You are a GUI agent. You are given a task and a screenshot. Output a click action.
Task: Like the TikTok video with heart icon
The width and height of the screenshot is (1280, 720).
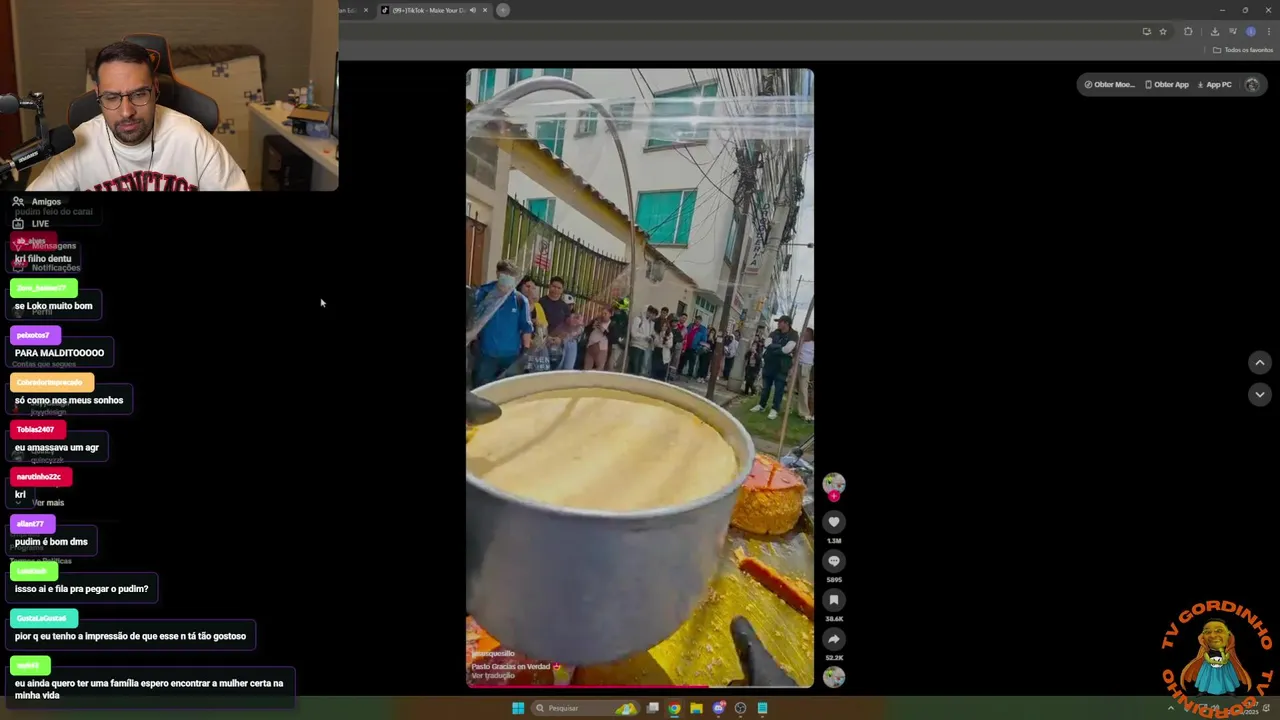click(x=834, y=522)
